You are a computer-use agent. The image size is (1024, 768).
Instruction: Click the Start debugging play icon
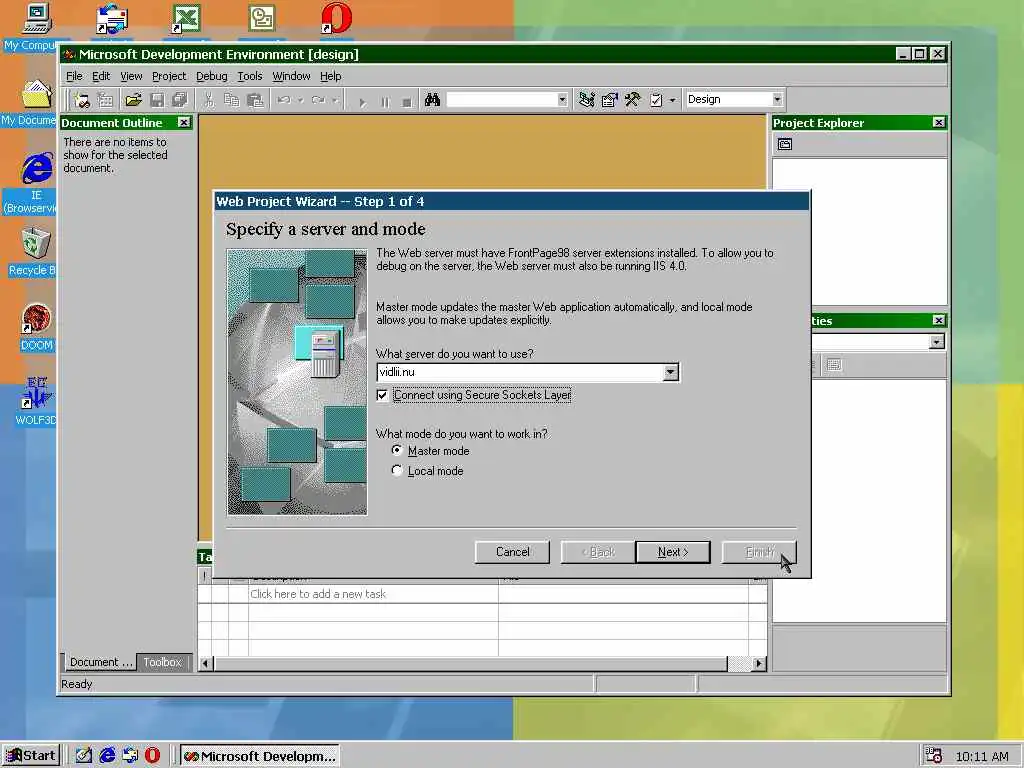(x=362, y=102)
